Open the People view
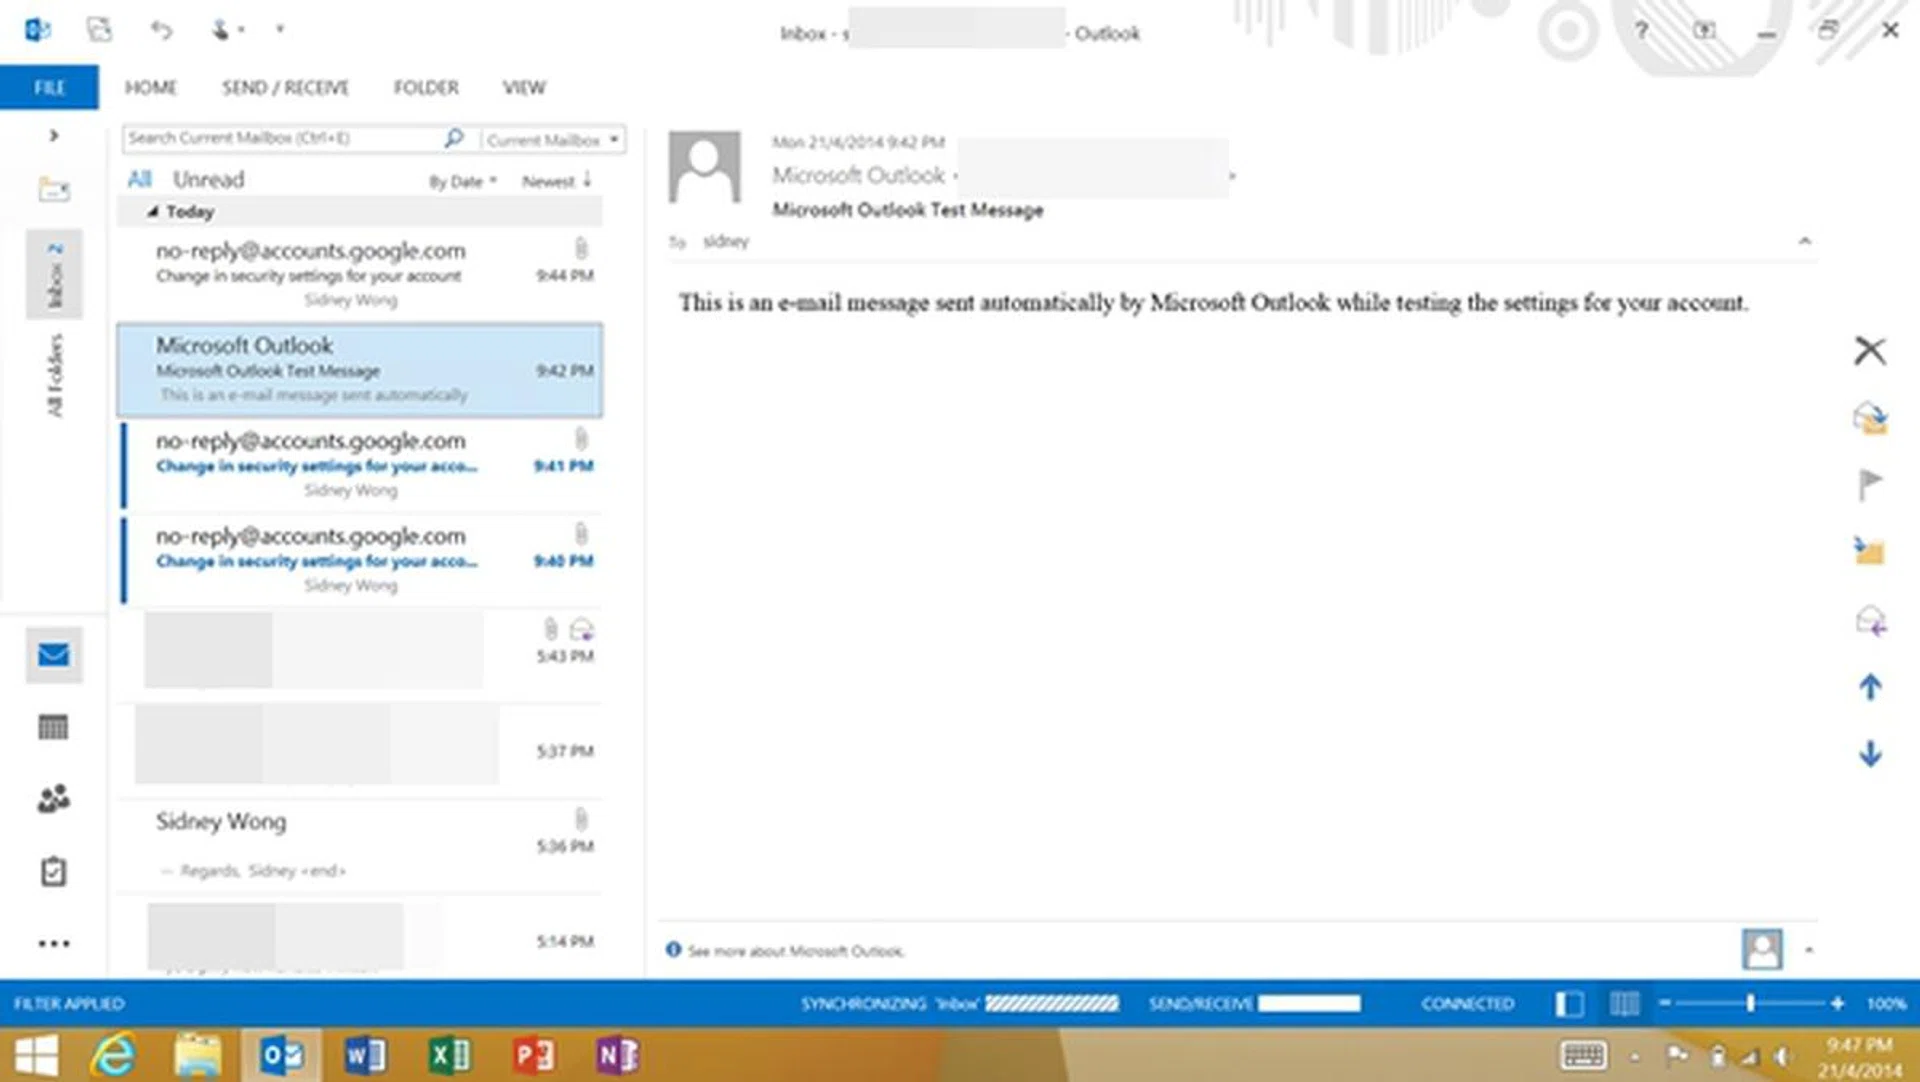Screen dimensions: 1920x1082 (x=52, y=799)
